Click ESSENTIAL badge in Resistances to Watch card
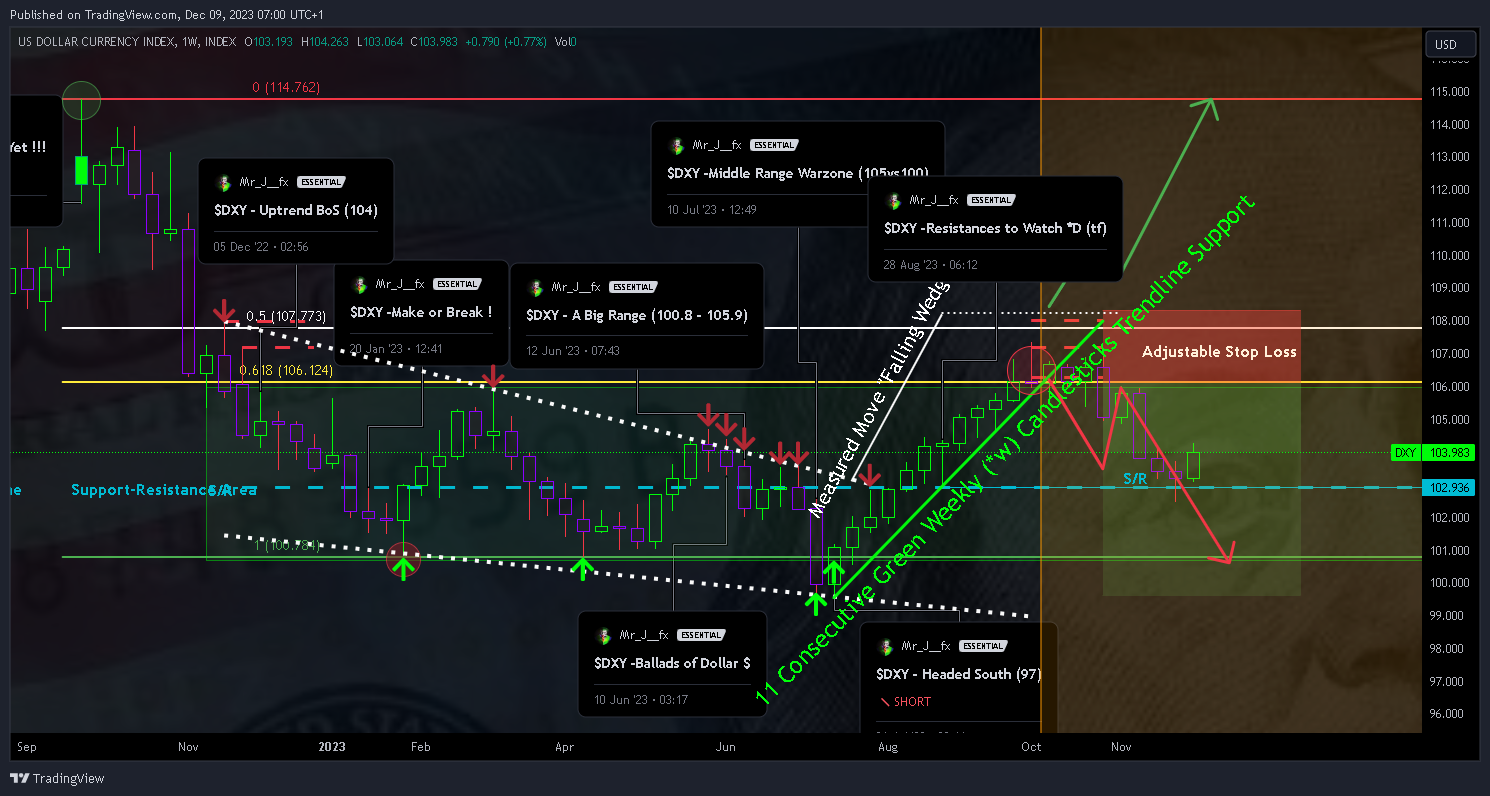The image size is (1490, 796). (992, 201)
